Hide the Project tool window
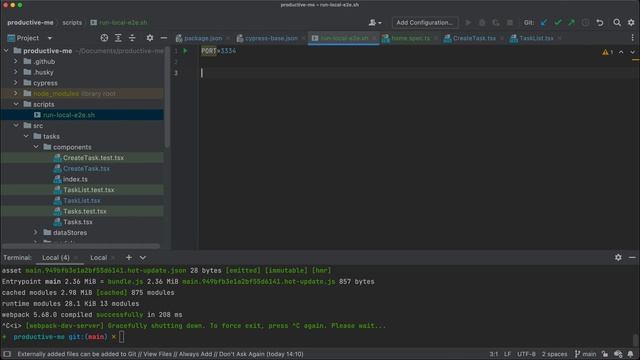 (x=164, y=38)
